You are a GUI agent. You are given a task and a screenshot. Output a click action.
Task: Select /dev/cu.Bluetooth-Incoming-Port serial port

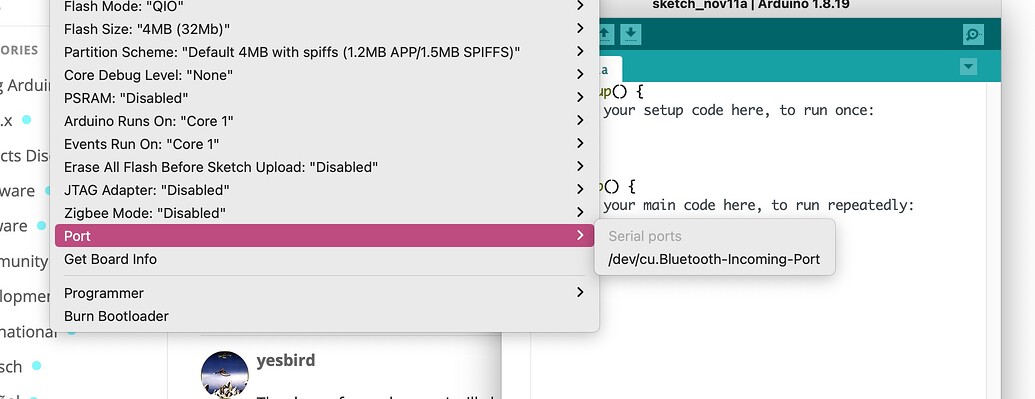tap(714, 260)
